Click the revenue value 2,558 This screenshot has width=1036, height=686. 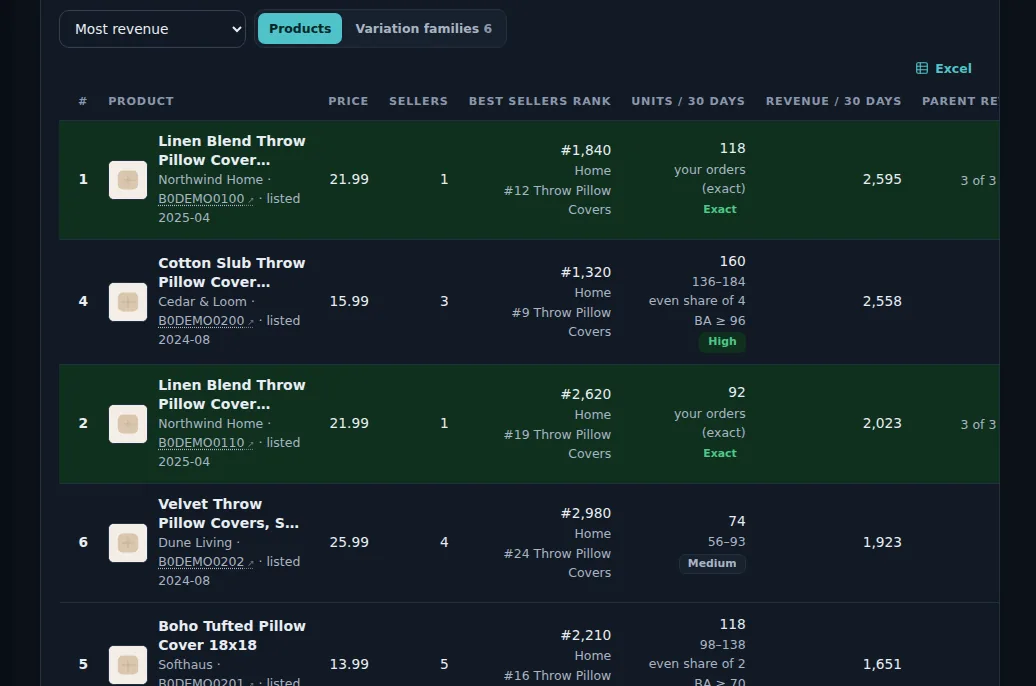(x=882, y=301)
